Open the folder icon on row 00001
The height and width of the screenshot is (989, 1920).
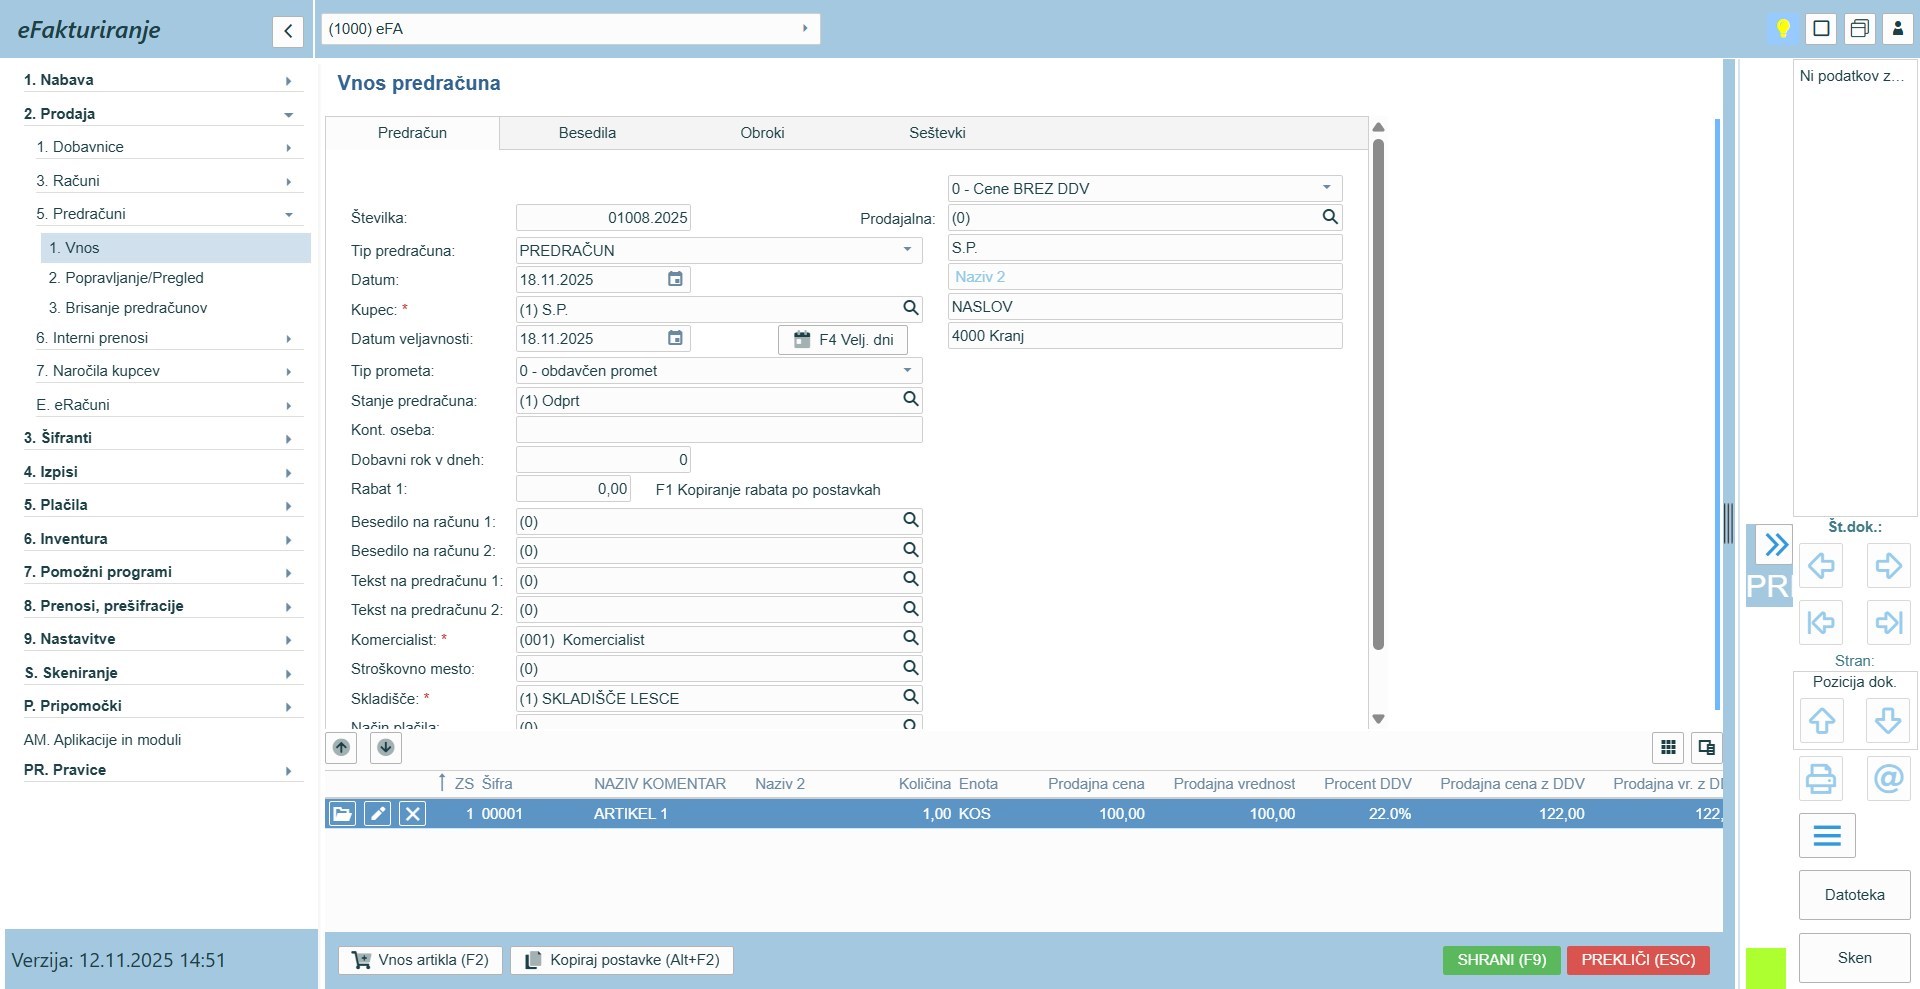(342, 814)
